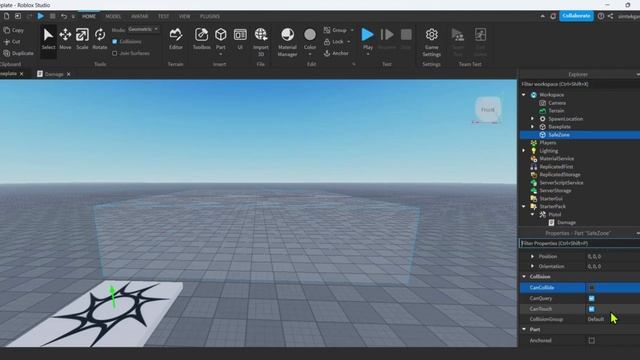Open the Material Manager
The width and height of the screenshot is (640, 360).
click(x=287, y=42)
